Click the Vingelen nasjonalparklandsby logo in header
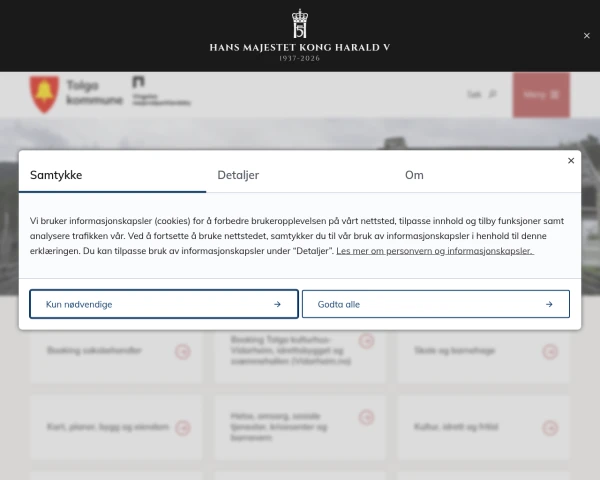The image size is (600, 480). 161,91
